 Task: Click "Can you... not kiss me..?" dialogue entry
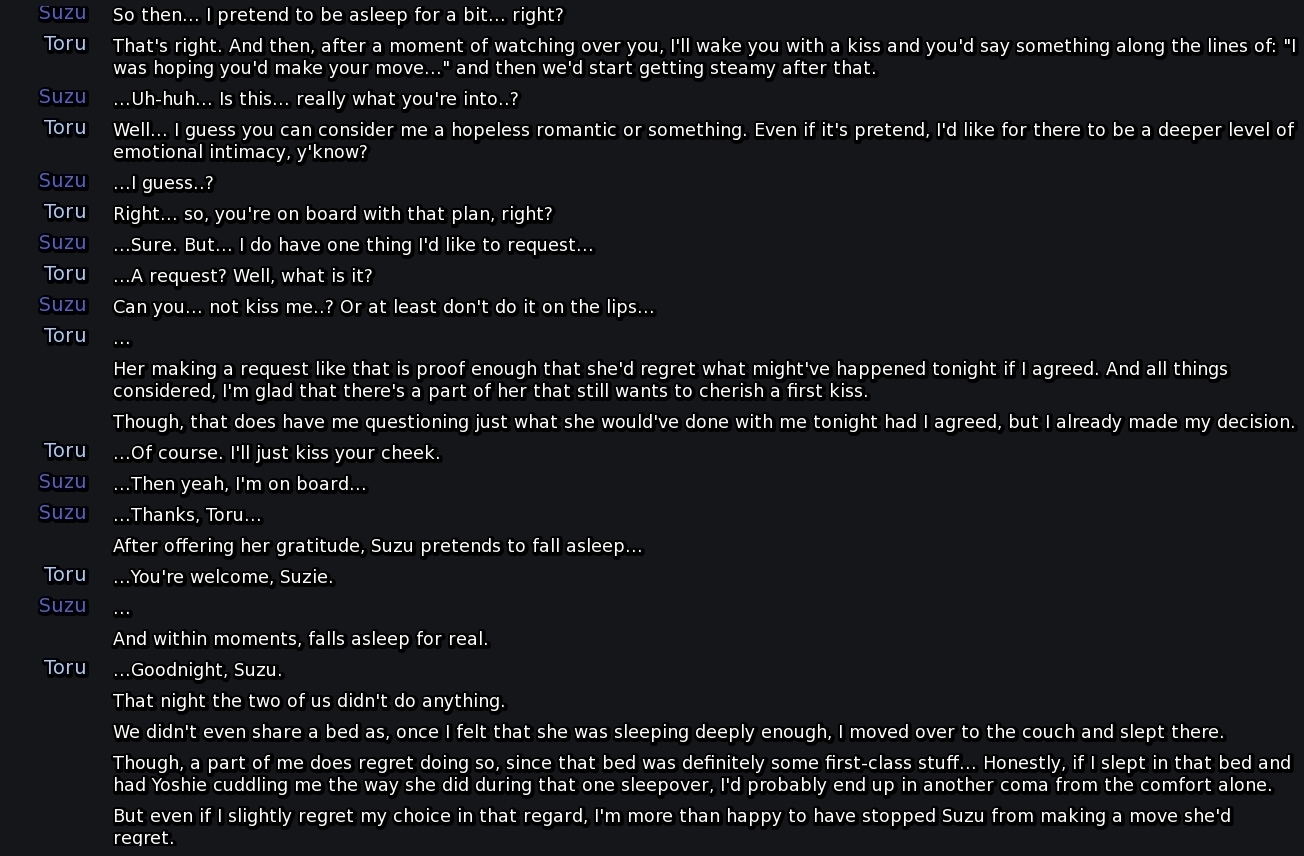click(x=384, y=307)
